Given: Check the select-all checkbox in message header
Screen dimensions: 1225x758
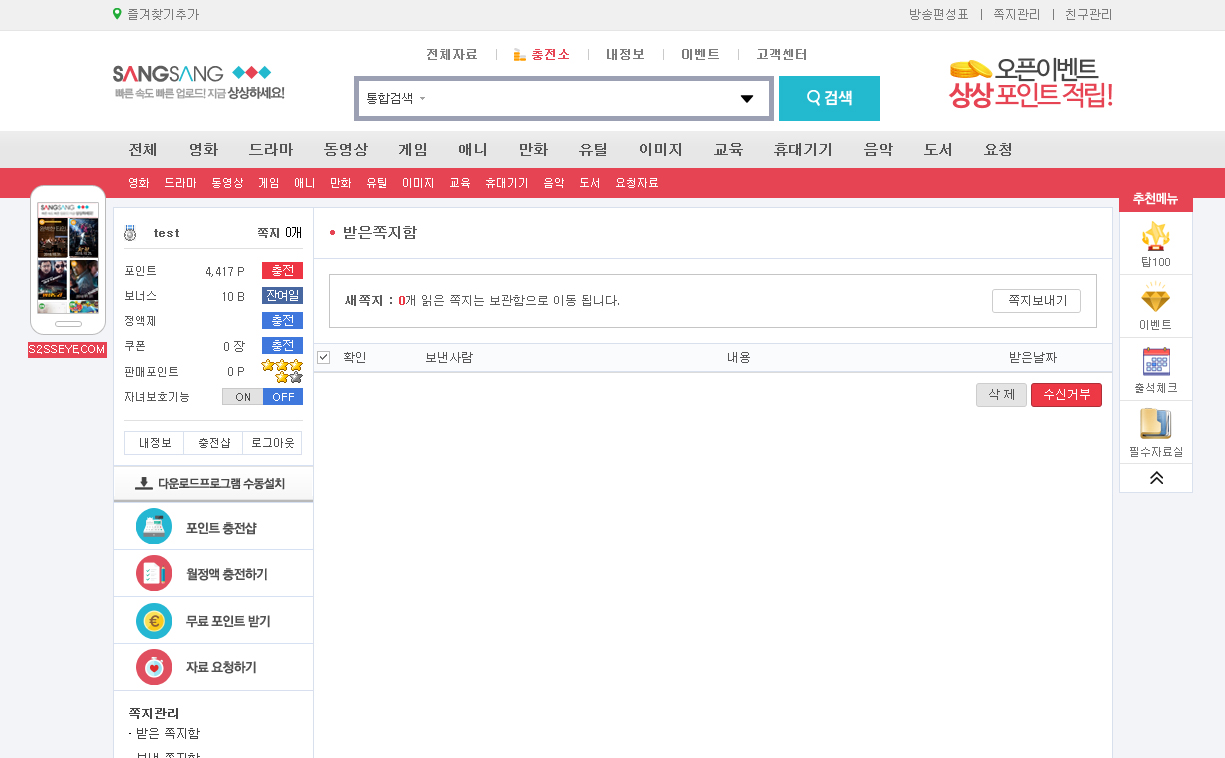Looking at the screenshot, I should click(x=324, y=357).
